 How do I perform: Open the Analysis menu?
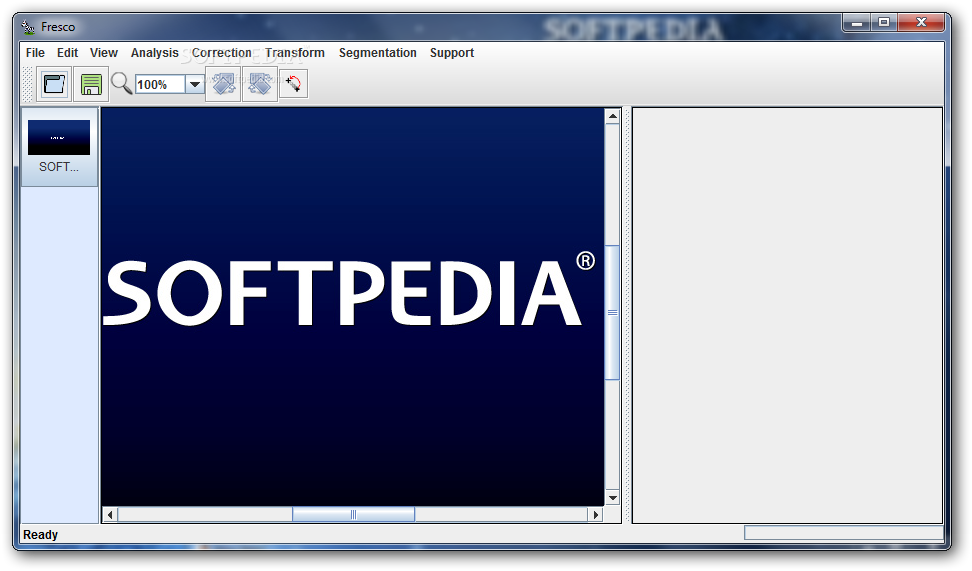pyautogui.click(x=154, y=53)
